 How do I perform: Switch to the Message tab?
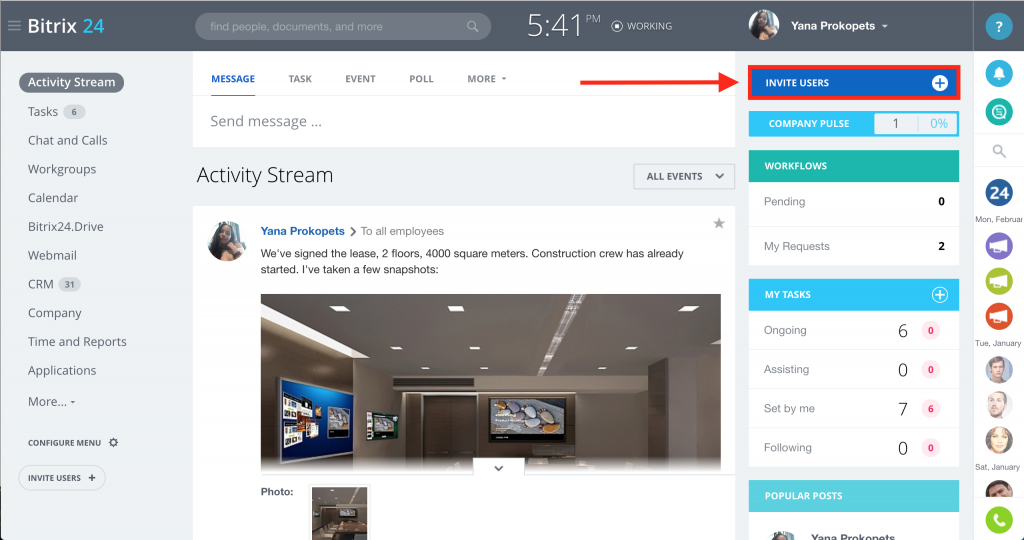click(x=232, y=79)
